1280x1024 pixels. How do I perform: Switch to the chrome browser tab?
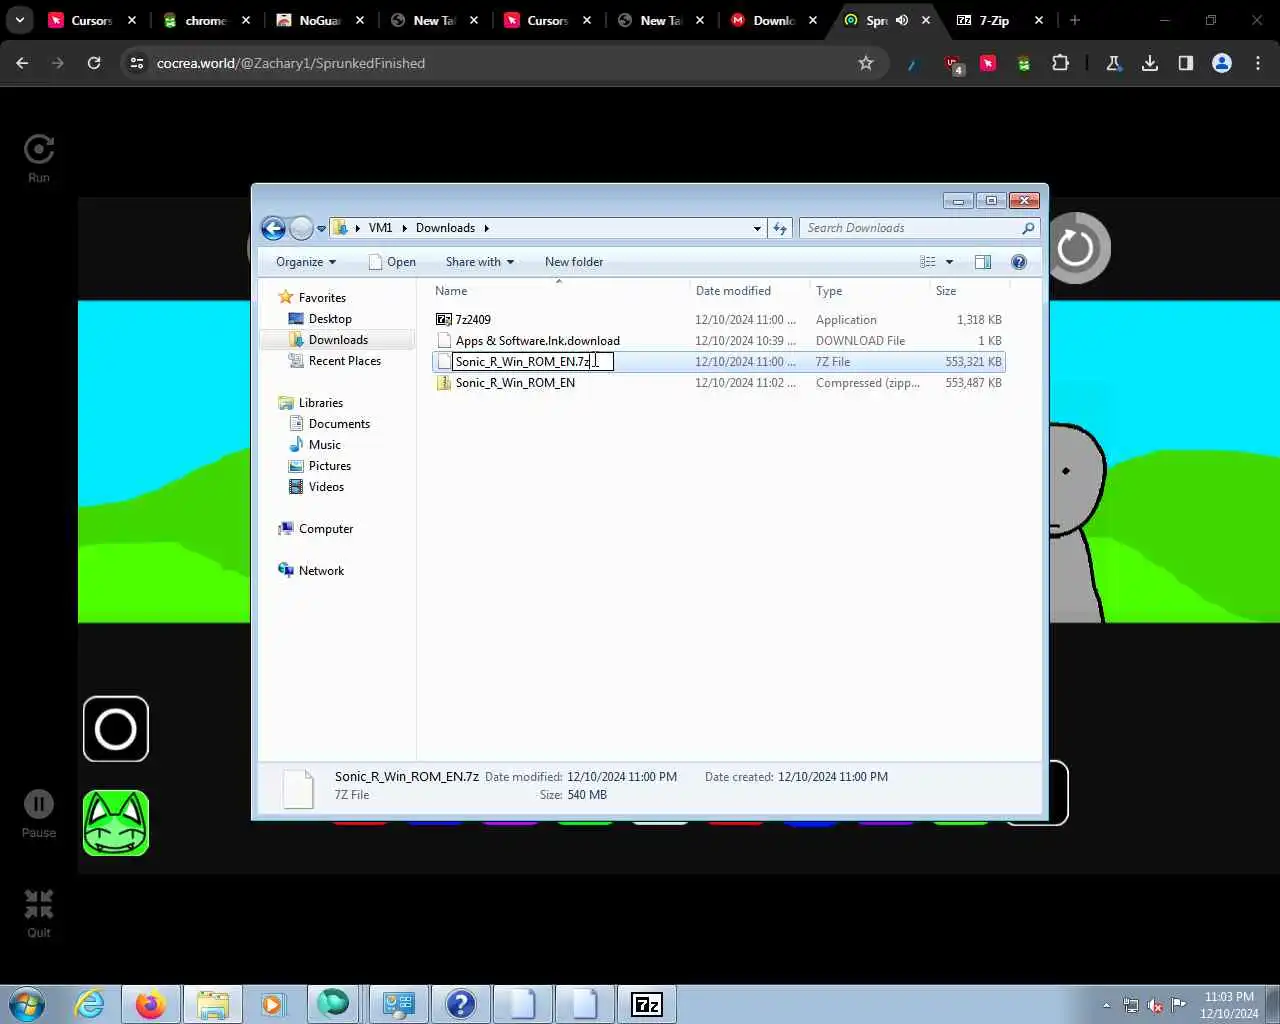pos(205,20)
